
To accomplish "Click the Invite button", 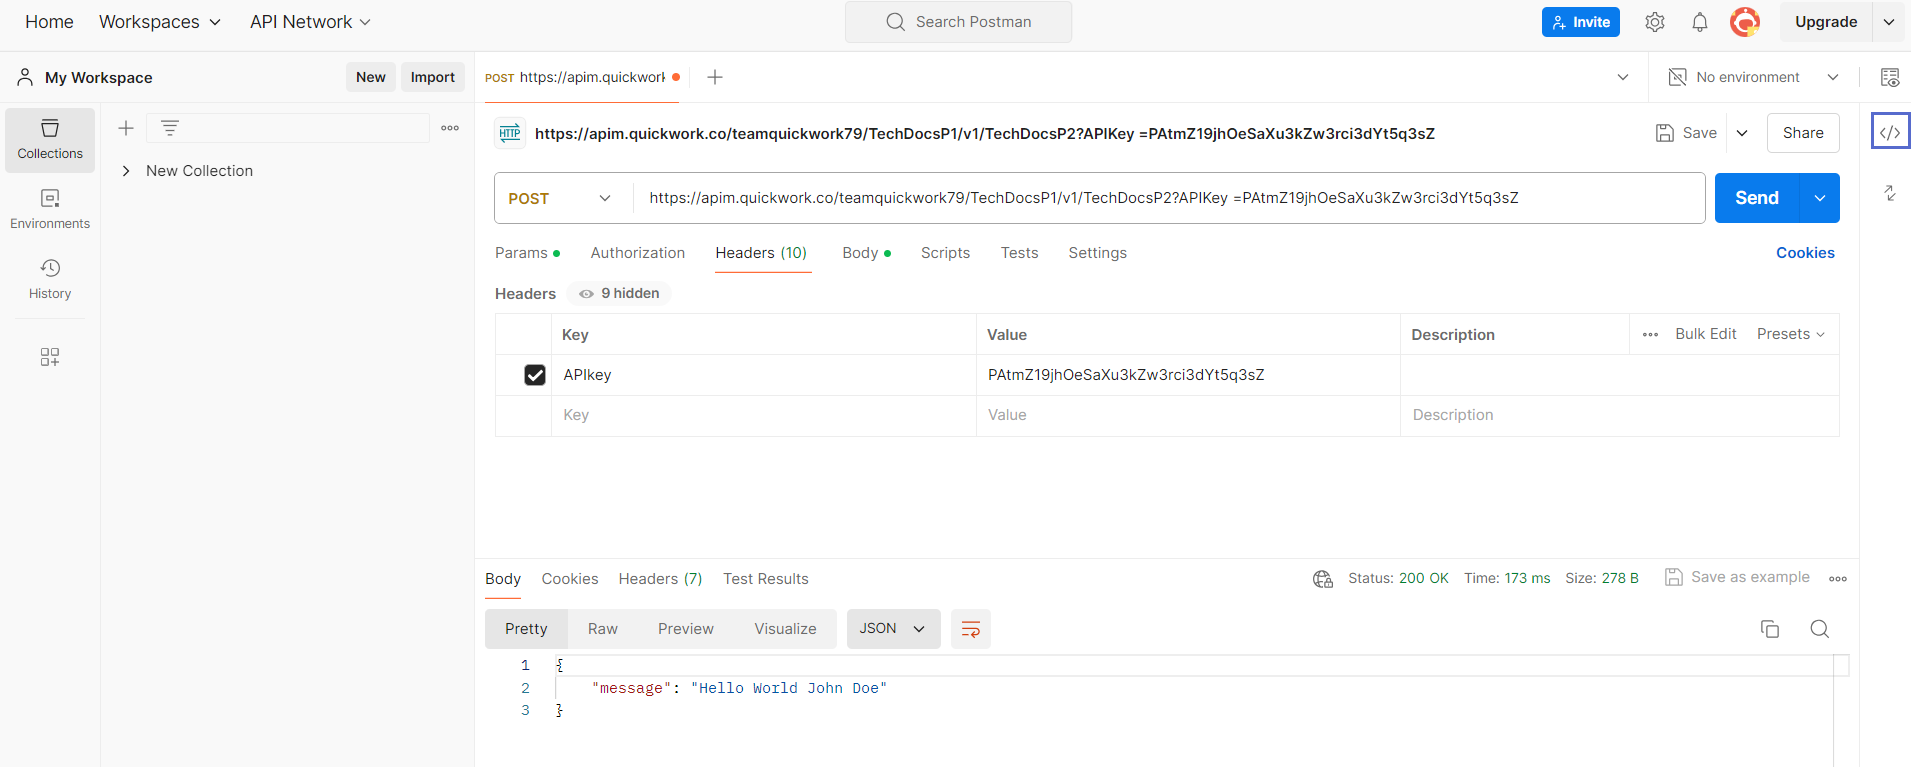I will coord(1581,22).
